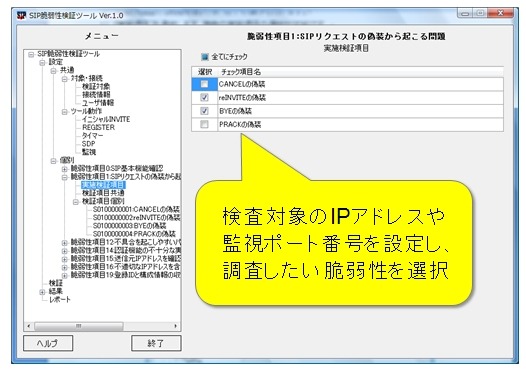
Task: Expand the 脆弱性項目16 tree node
Action: tap(64, 267)
